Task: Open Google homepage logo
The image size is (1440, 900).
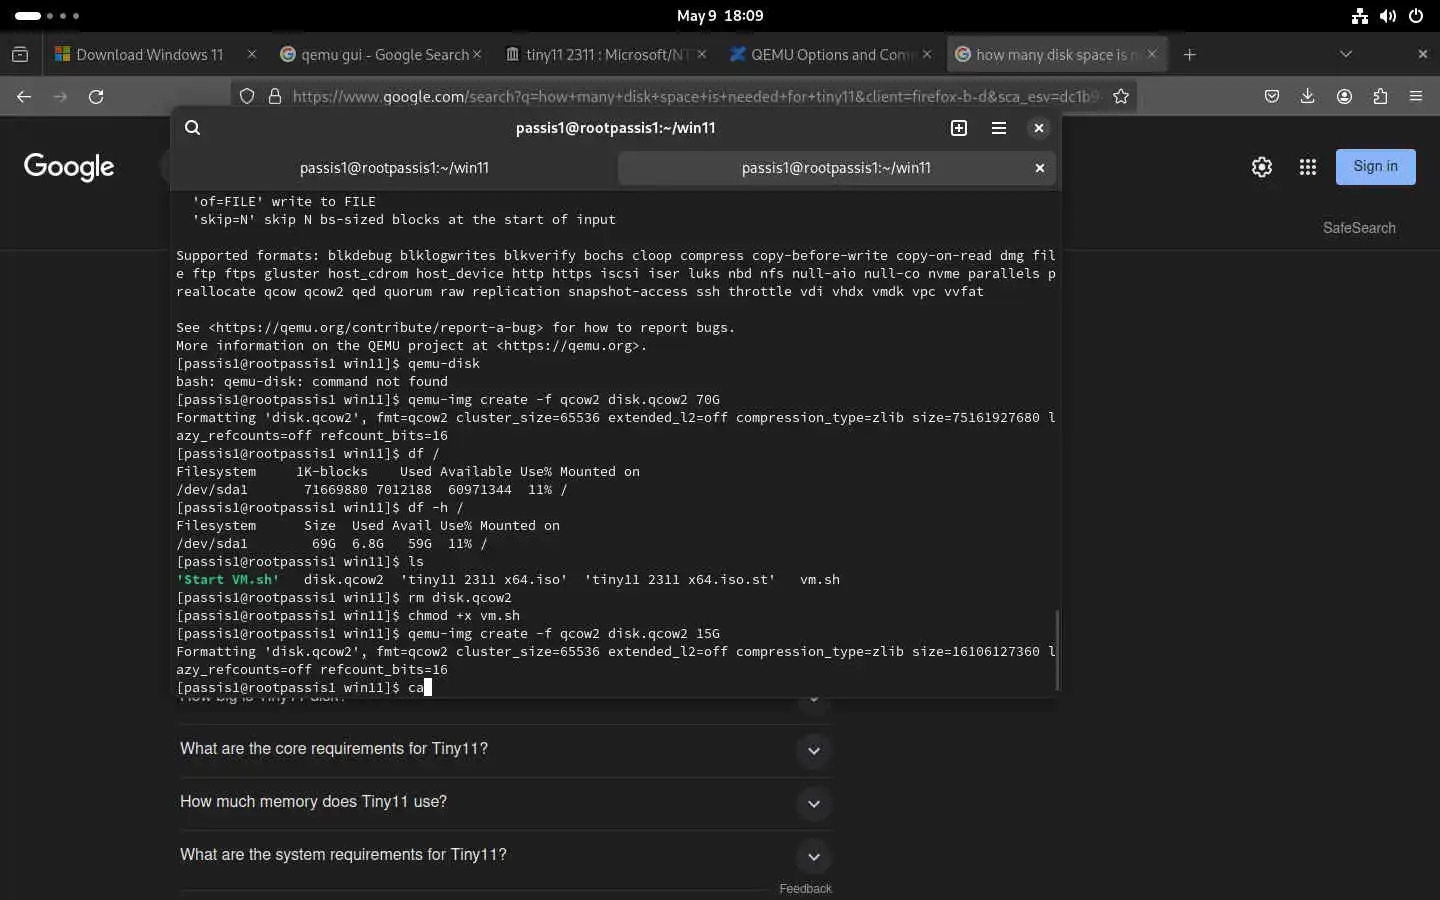Action: click(x=69, y=167)
